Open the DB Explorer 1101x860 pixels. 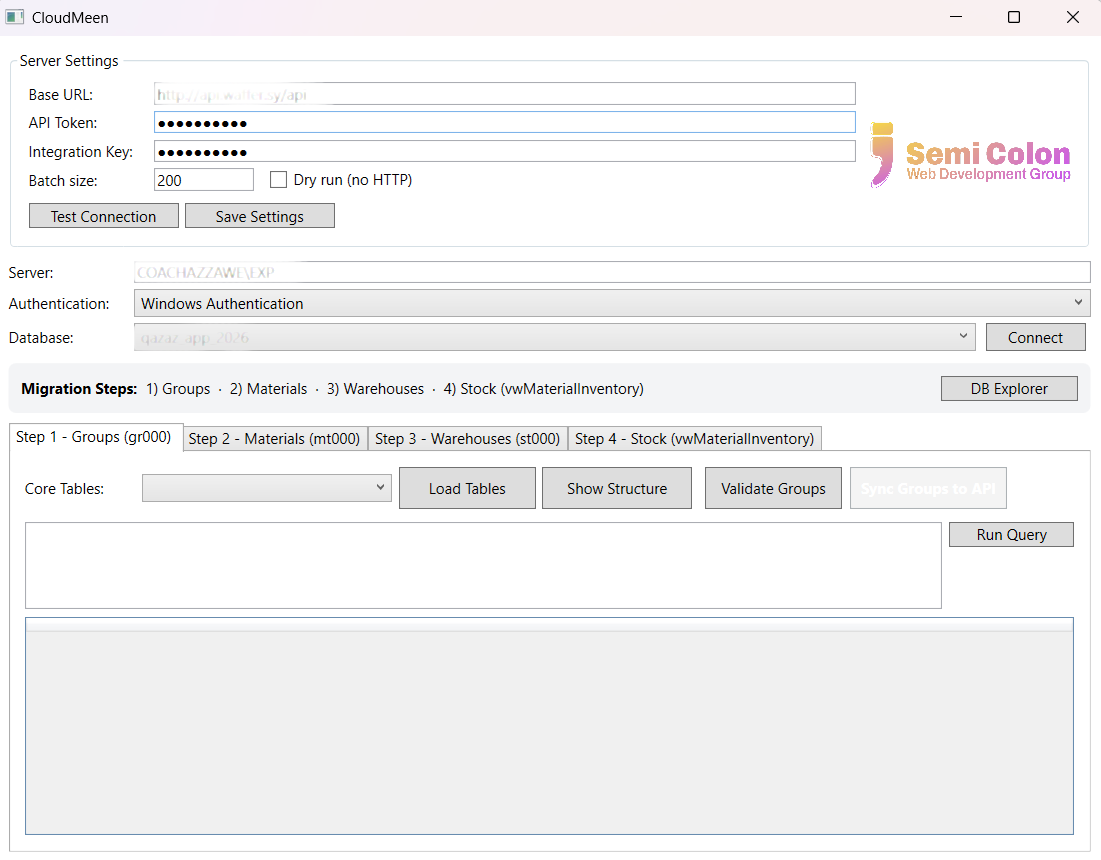(x=1009, y=389)
